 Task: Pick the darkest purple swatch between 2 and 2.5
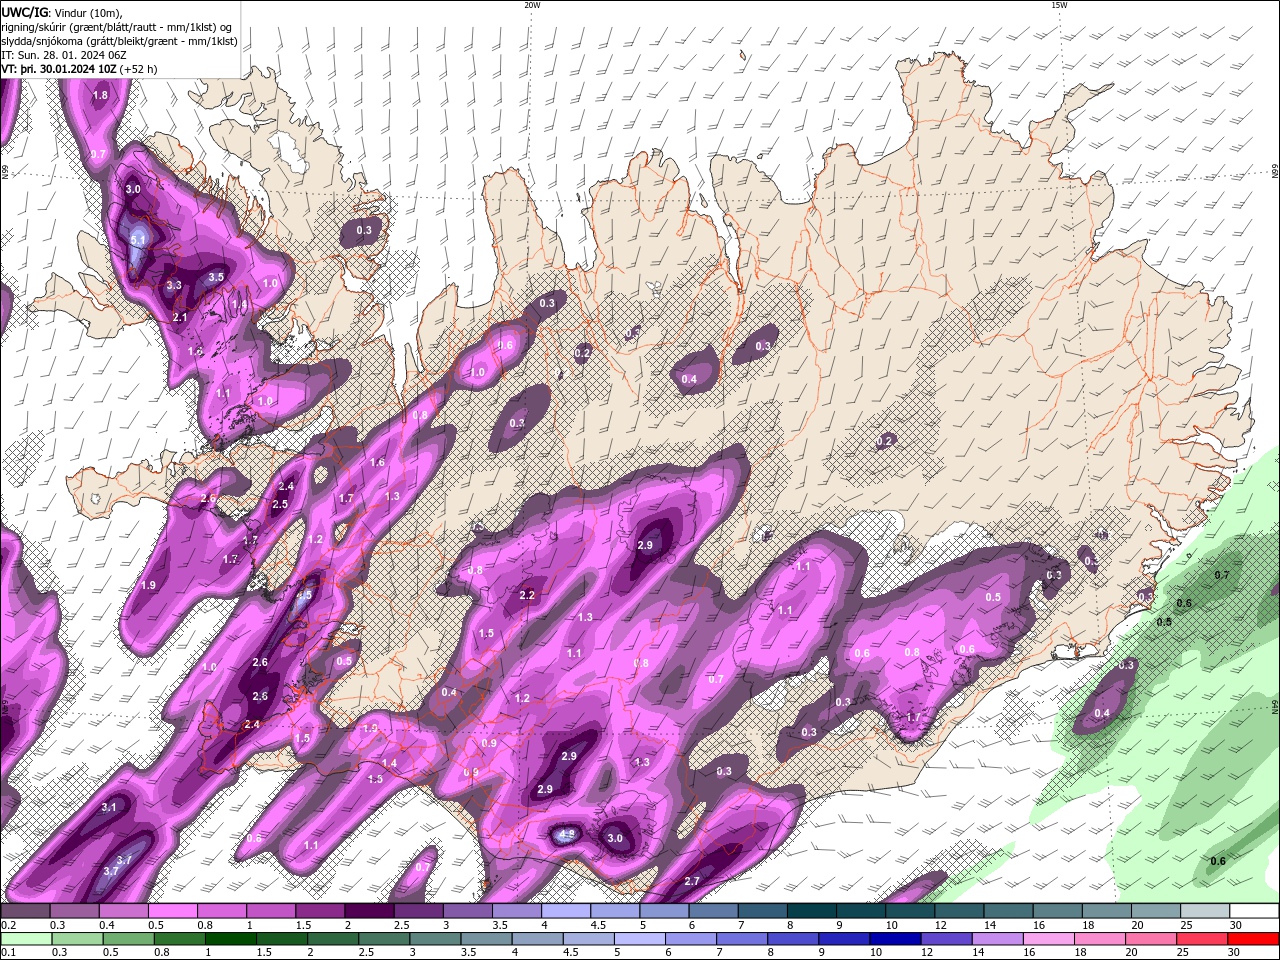(x=367, y=911)
